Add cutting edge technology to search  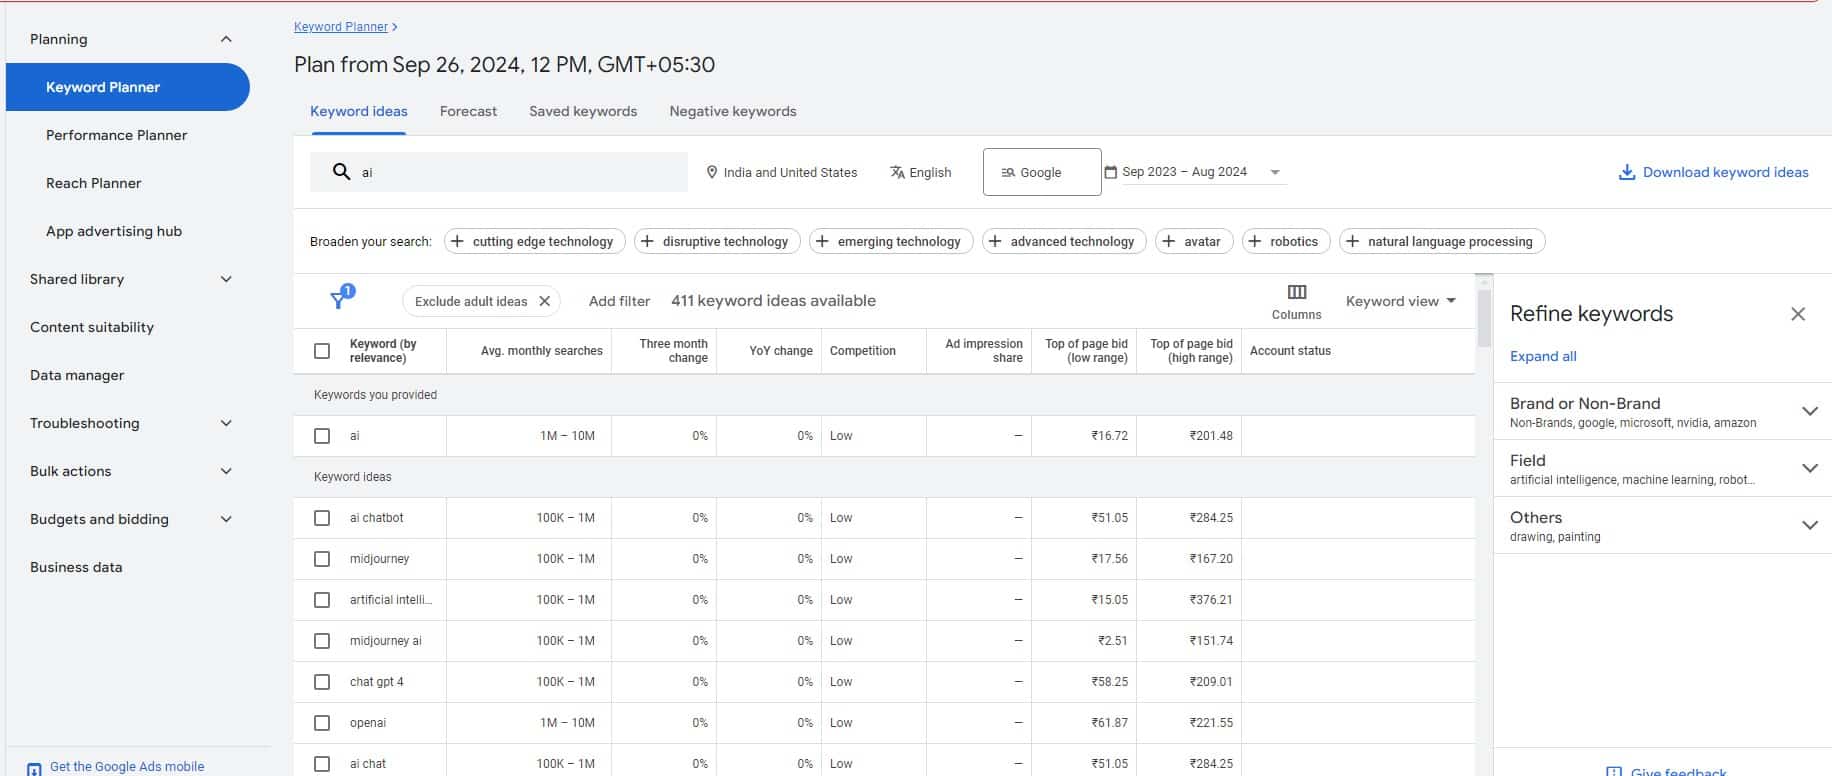pyautogui.click(x=534, y=241)
